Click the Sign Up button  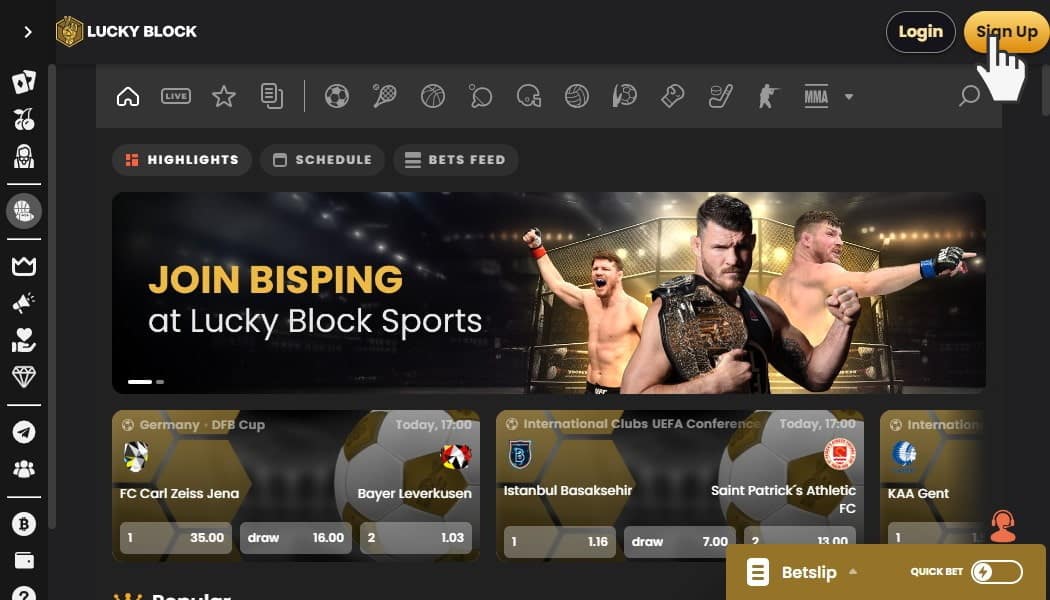pos(1006,31)
